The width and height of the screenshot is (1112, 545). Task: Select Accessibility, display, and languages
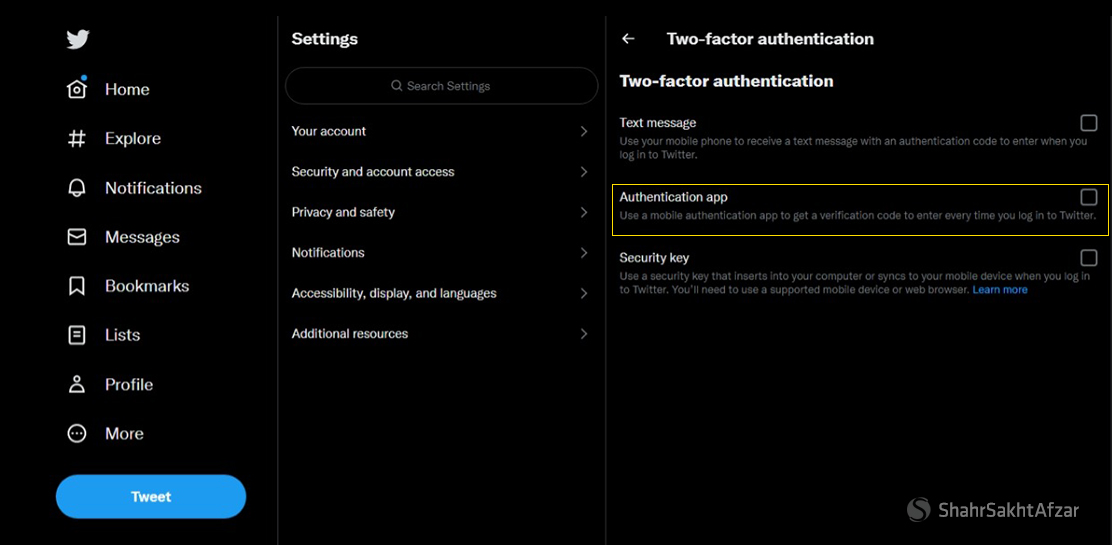pos(394,293)
